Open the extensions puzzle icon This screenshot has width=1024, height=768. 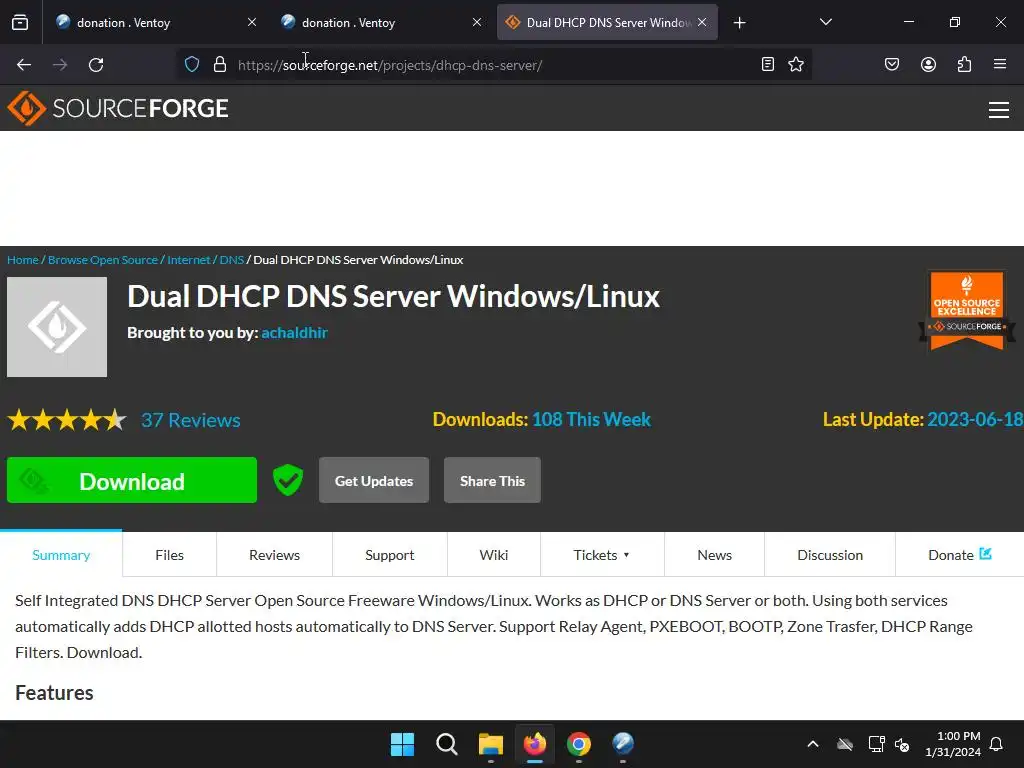click(x=964, y=64)
